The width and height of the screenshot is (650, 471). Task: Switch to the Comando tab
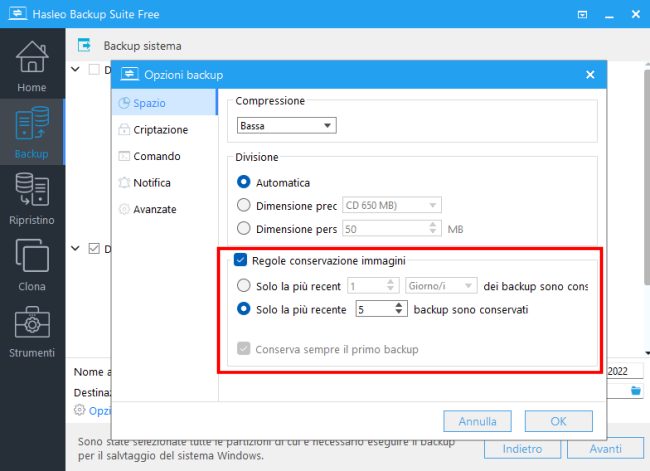tap(165, 156)
